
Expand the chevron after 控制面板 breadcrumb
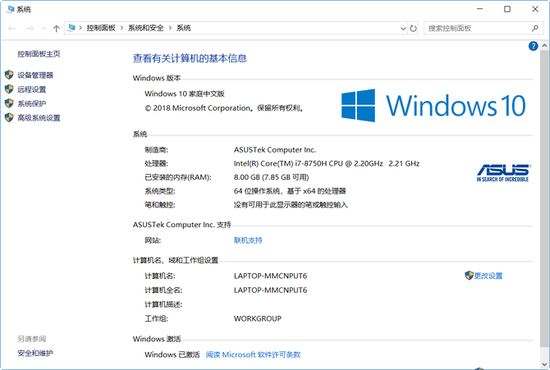(x=122, y=28)
